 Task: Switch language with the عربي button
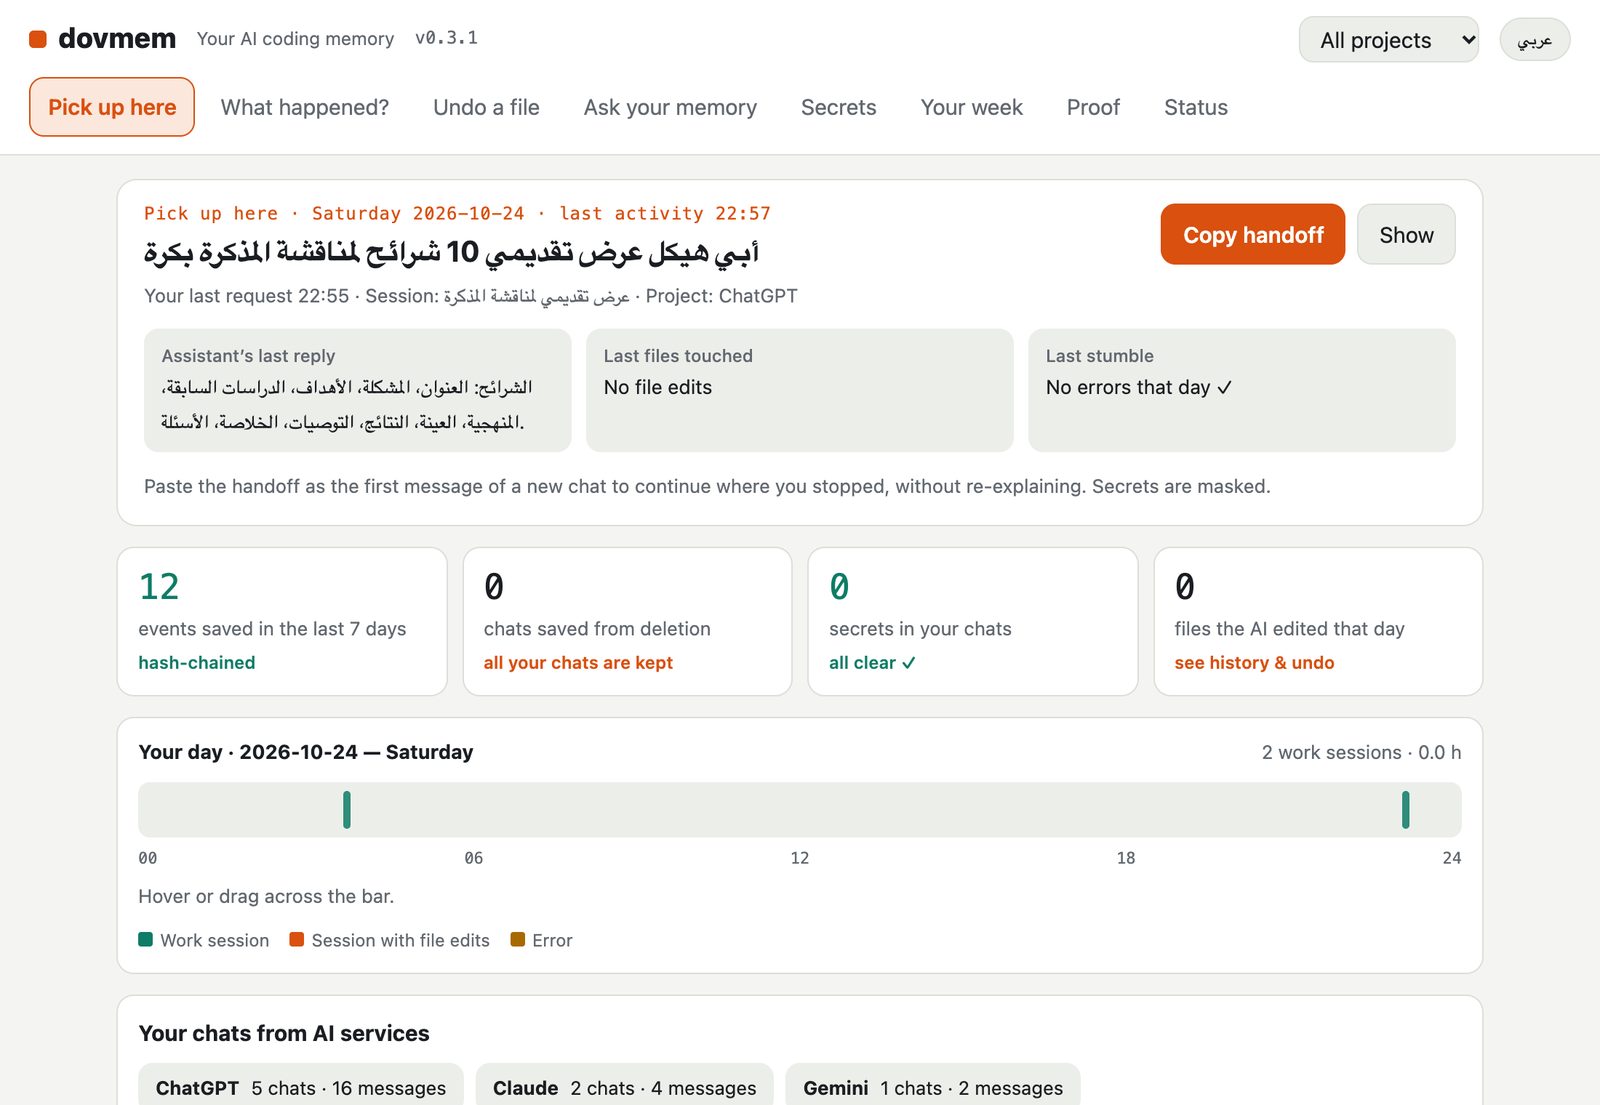pos(1534,40)
